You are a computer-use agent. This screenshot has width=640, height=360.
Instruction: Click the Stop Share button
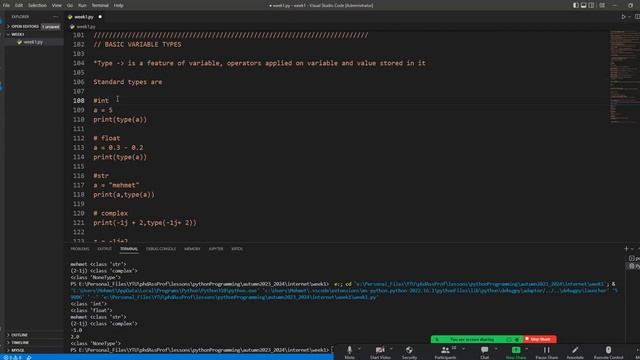tap(539, 339)
